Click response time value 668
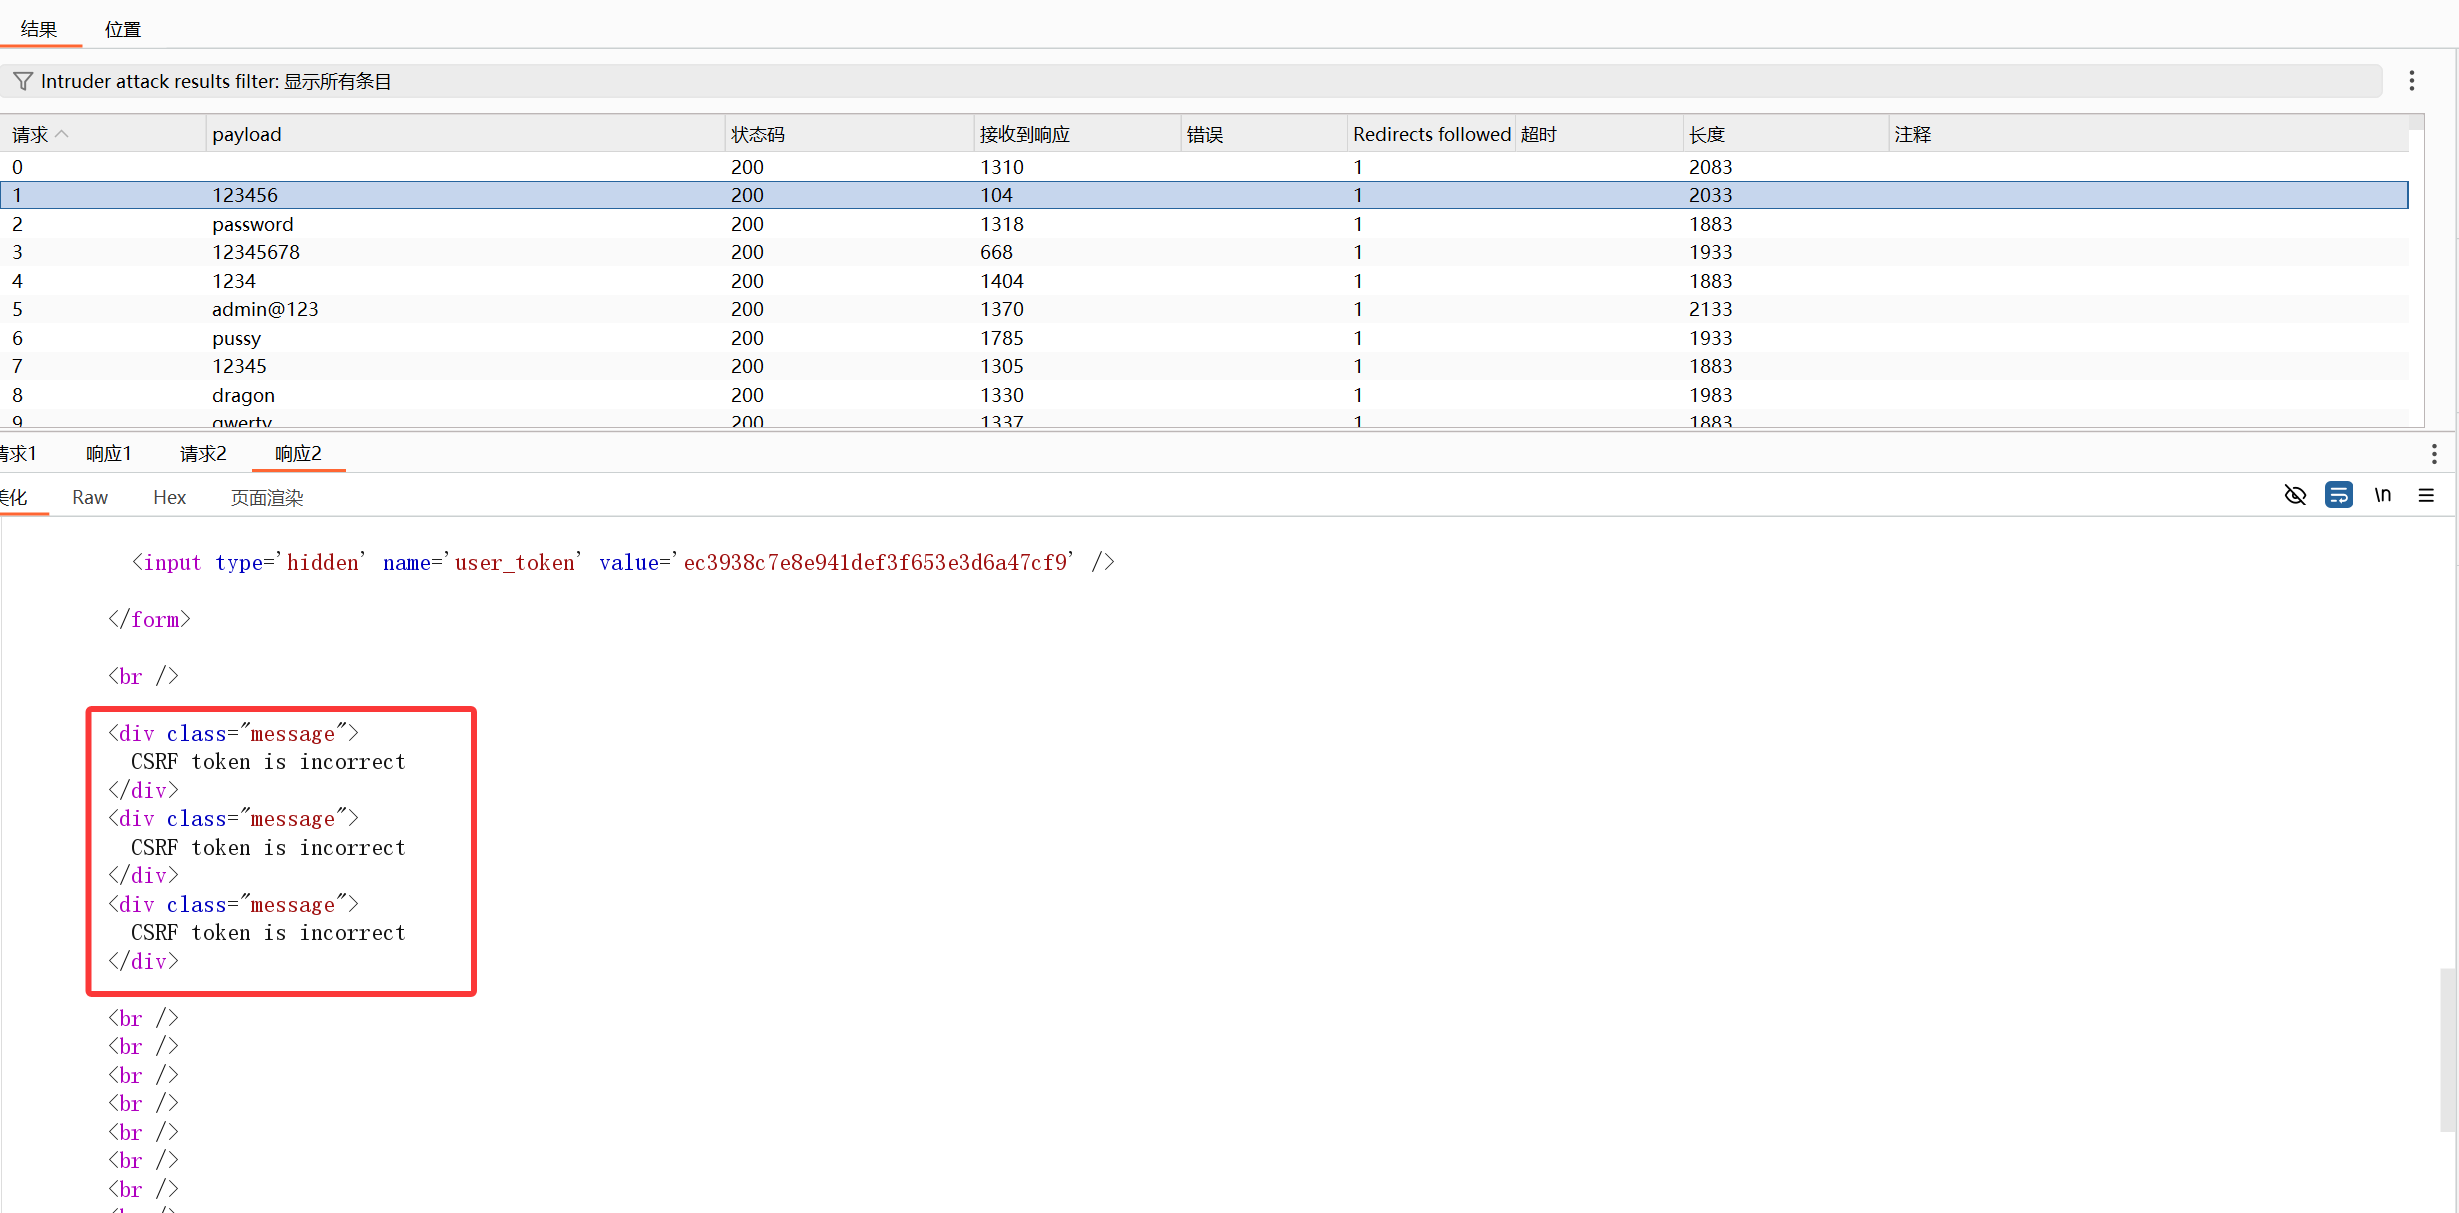 pos(996,252)
